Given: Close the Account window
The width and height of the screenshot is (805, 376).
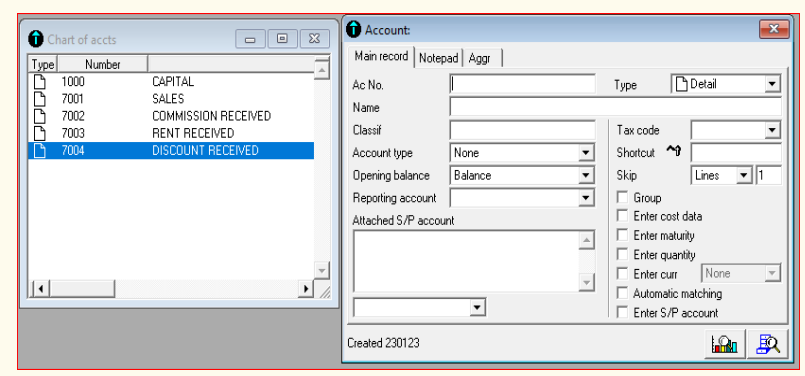Looking at the screenshot, I should pos(774,28).
